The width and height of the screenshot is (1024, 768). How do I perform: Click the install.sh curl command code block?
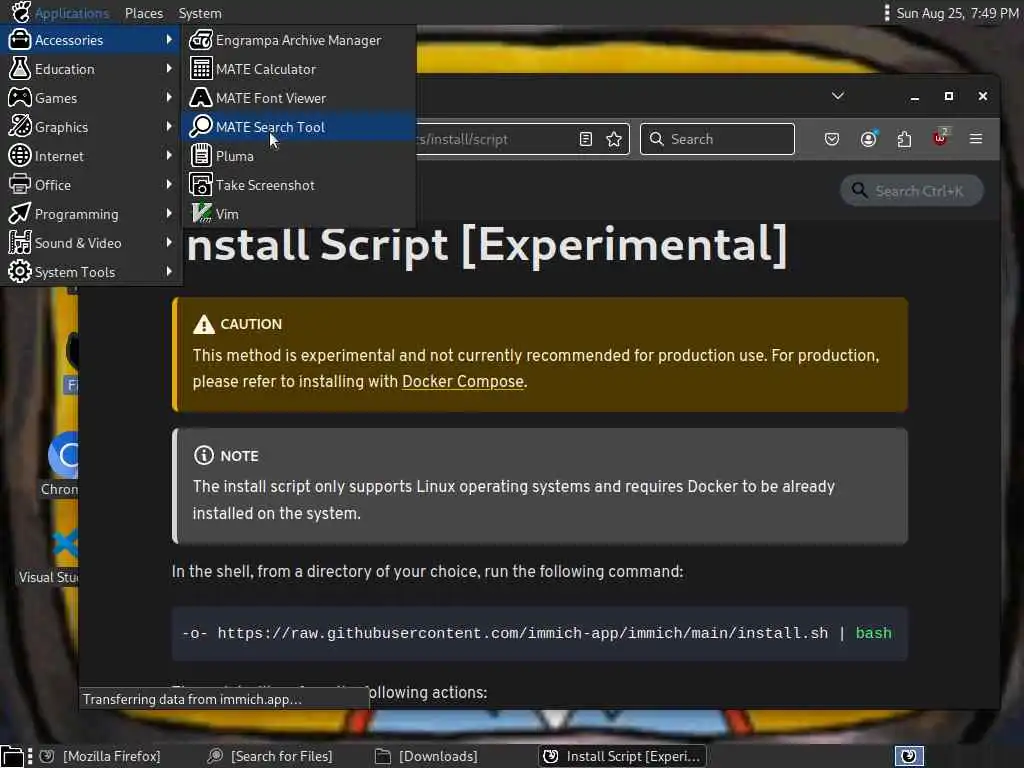(539, 633)
